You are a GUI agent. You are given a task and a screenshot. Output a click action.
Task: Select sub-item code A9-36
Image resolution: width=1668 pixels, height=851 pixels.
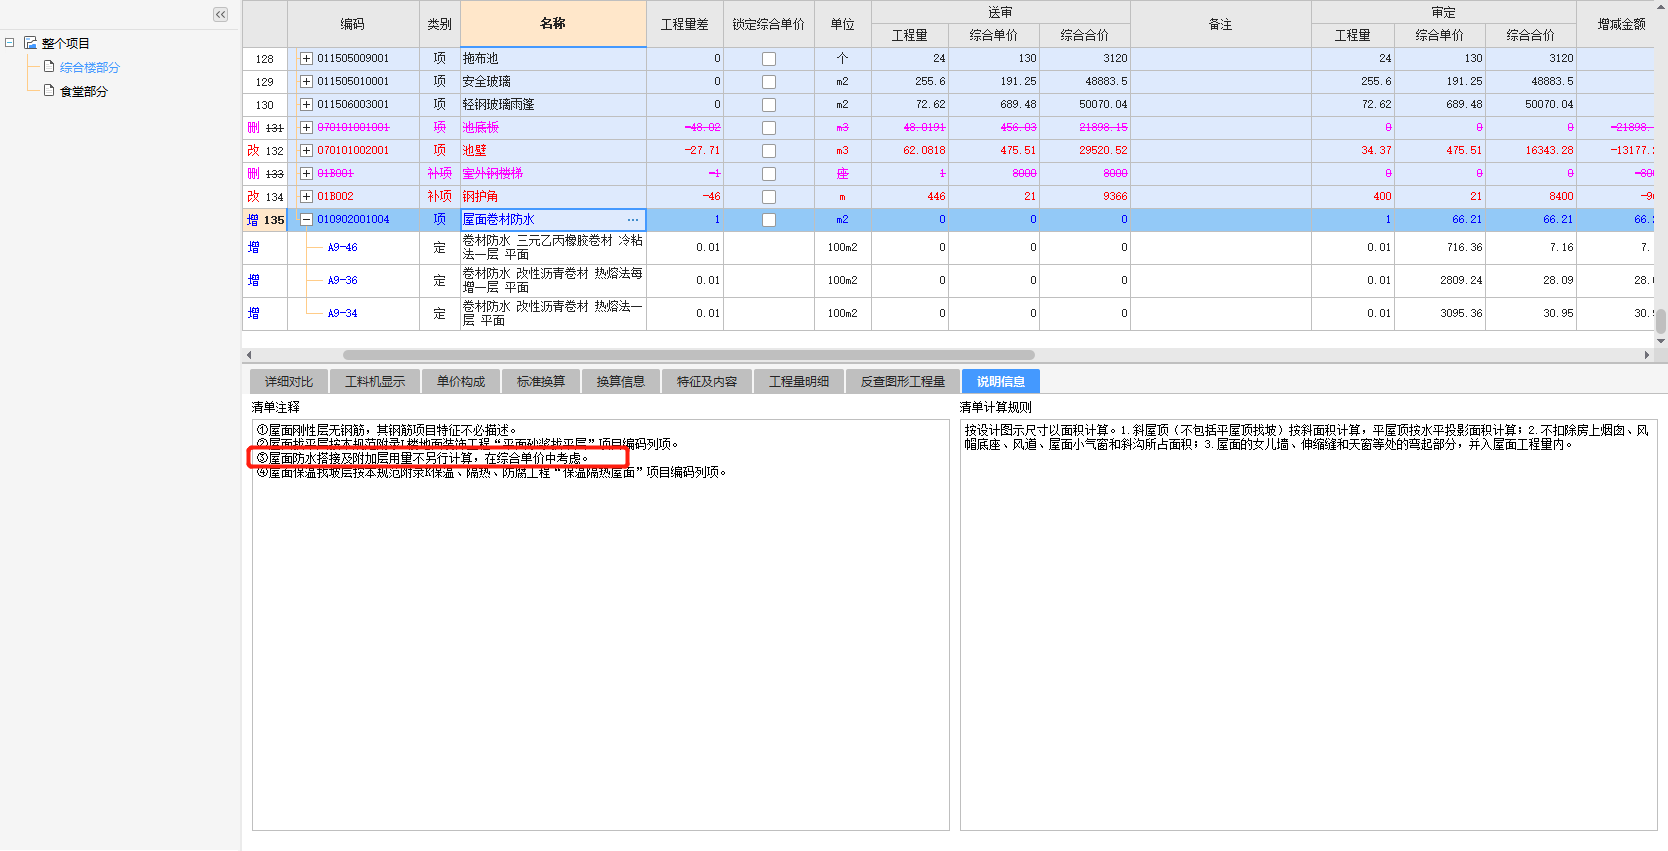coord(342,281)
